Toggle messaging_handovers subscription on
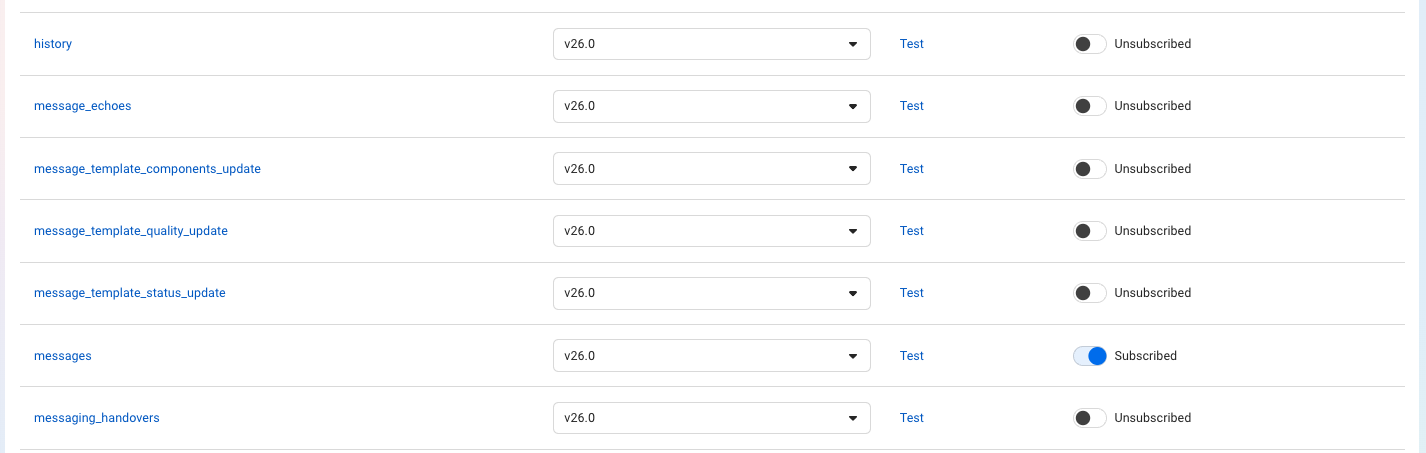The width and height of the screenshot is (1426, 453). pos(1089,418)
